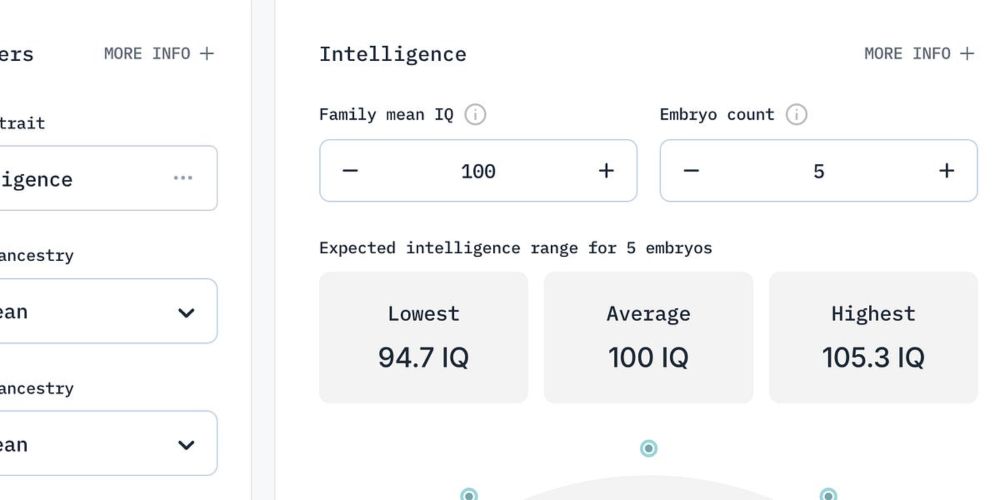
Task: Select the left embryo marker dot on the chart
Action: (x=469, y=495)
